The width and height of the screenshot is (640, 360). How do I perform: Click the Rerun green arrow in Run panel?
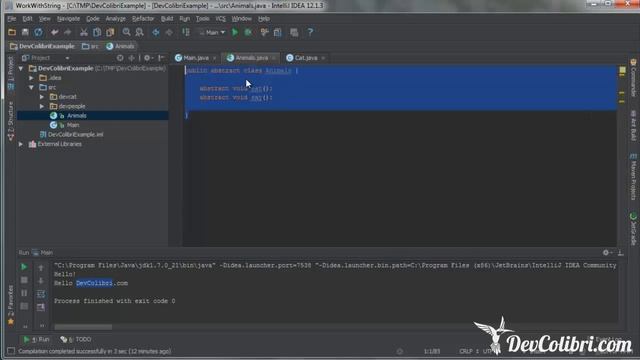pos(24,267)
